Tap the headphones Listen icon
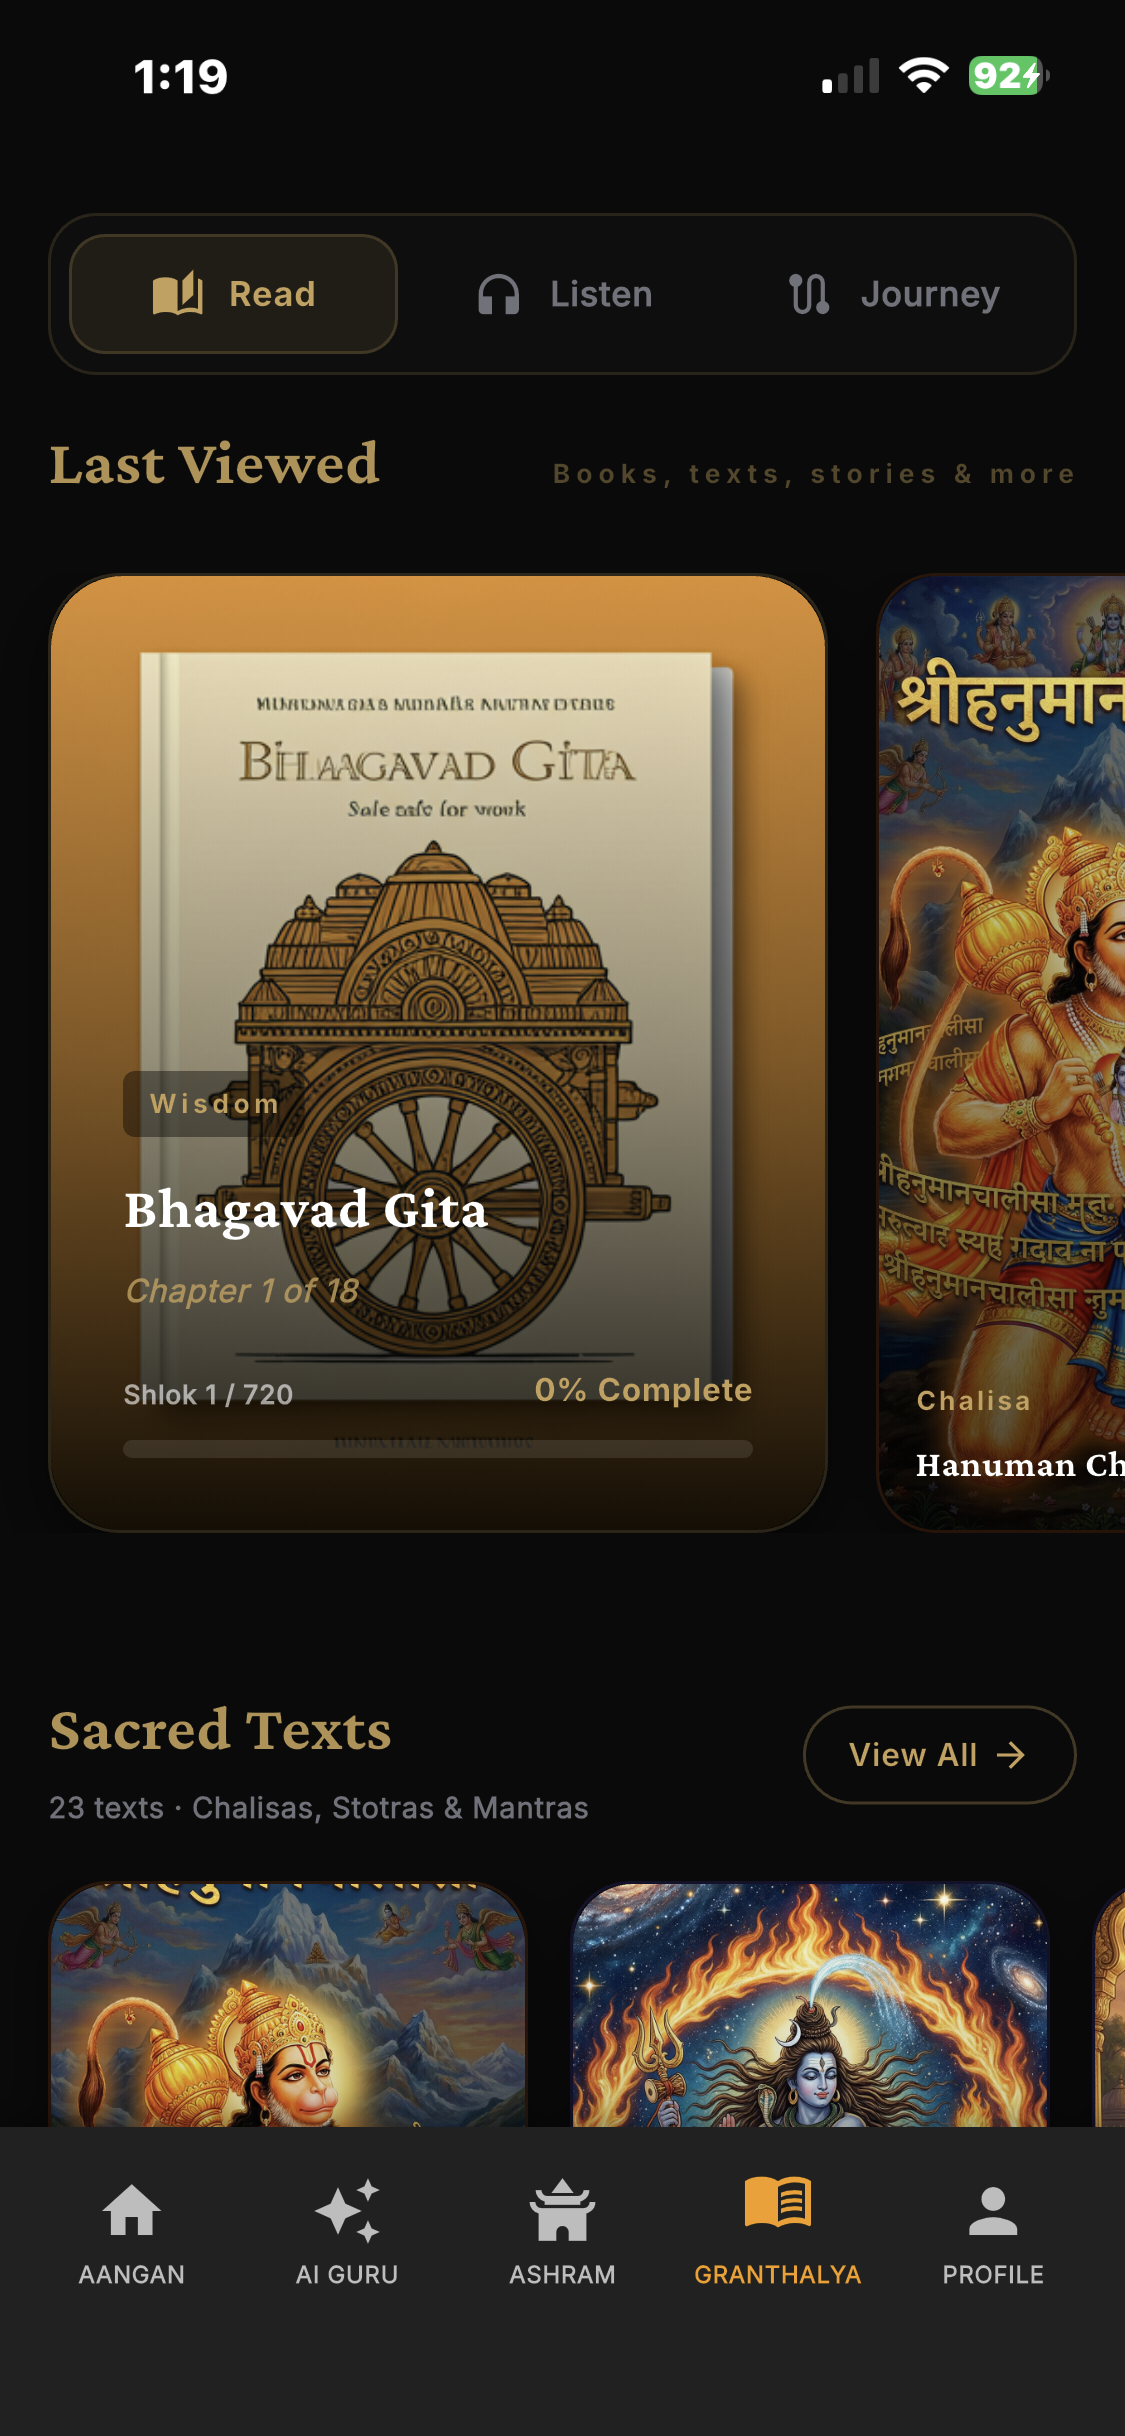The height and width of the screenshot is (2436, 1125). (x=498, y=294)
